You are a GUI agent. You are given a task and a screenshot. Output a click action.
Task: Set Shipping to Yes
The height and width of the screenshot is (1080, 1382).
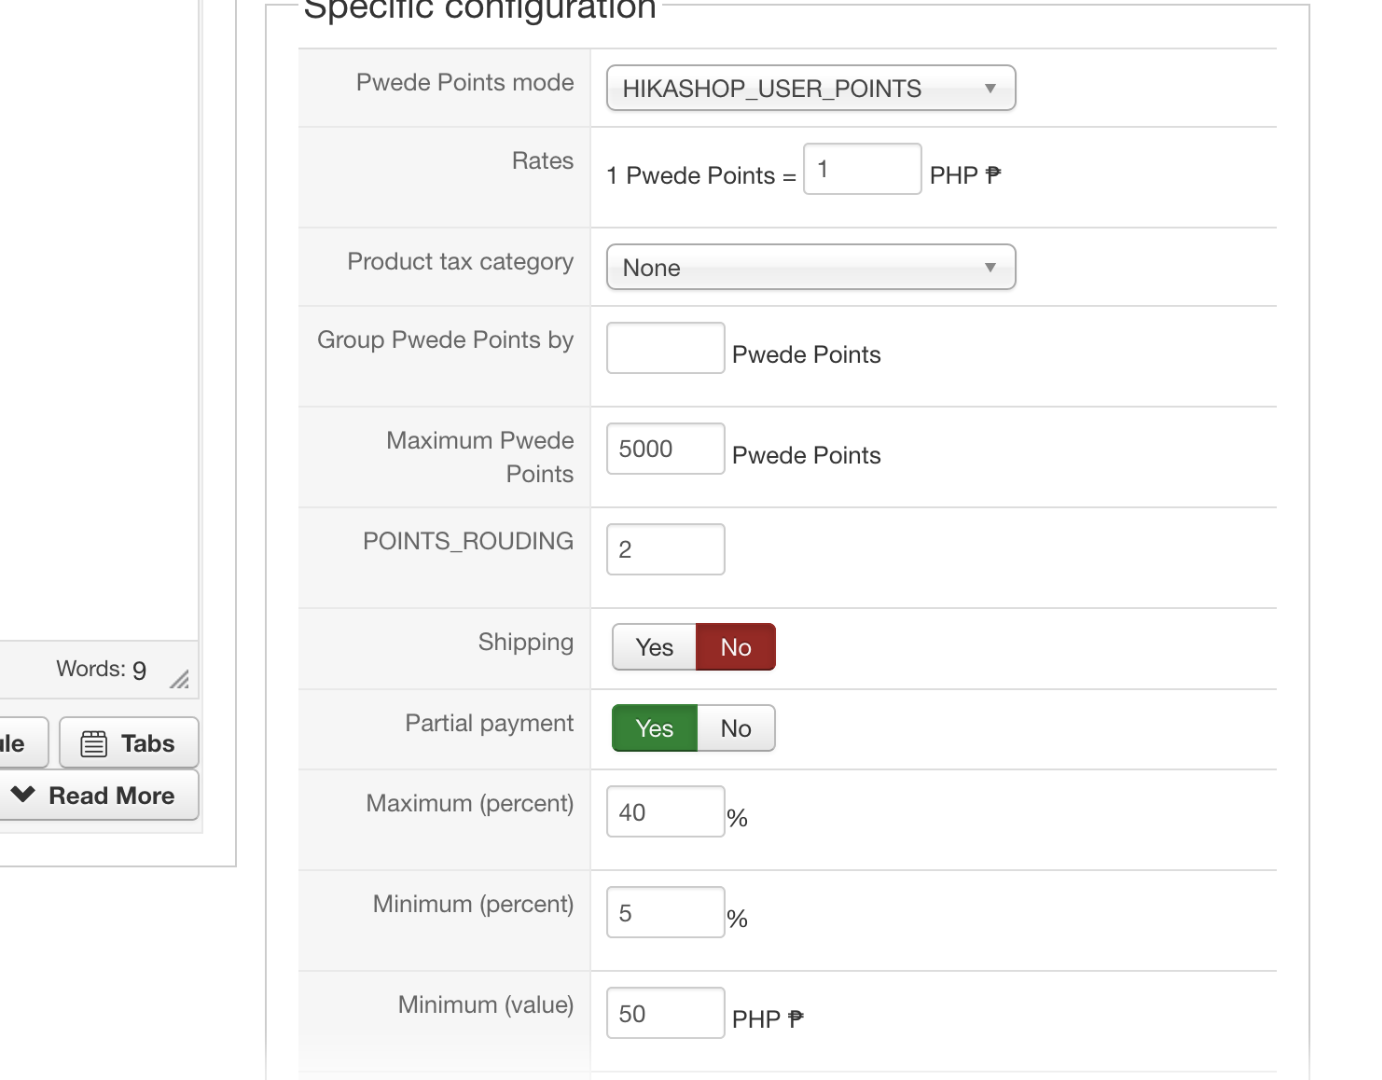click(655, 647)
